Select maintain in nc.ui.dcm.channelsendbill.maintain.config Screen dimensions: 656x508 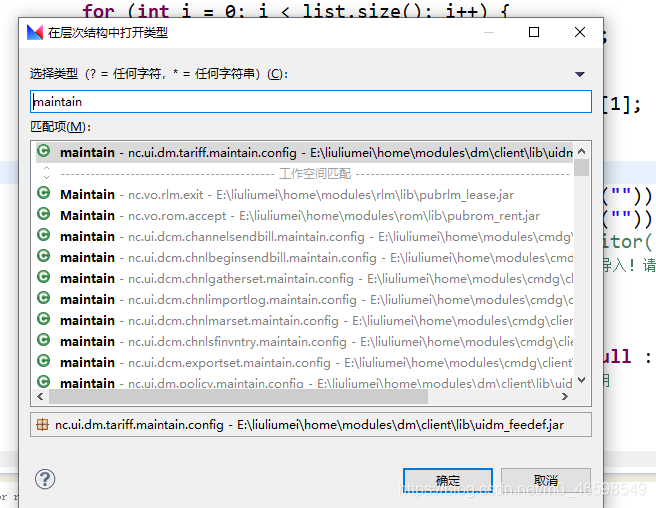click(304, 236)
